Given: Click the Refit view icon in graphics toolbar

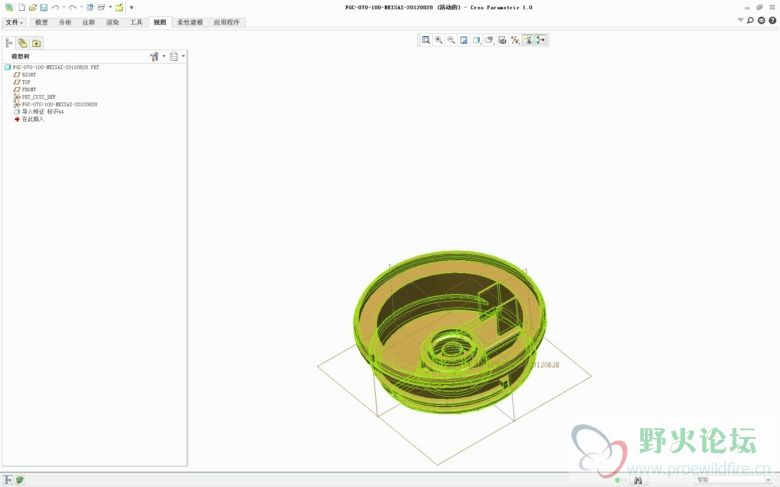Looking at the screenshot, I should coord(426,40).
